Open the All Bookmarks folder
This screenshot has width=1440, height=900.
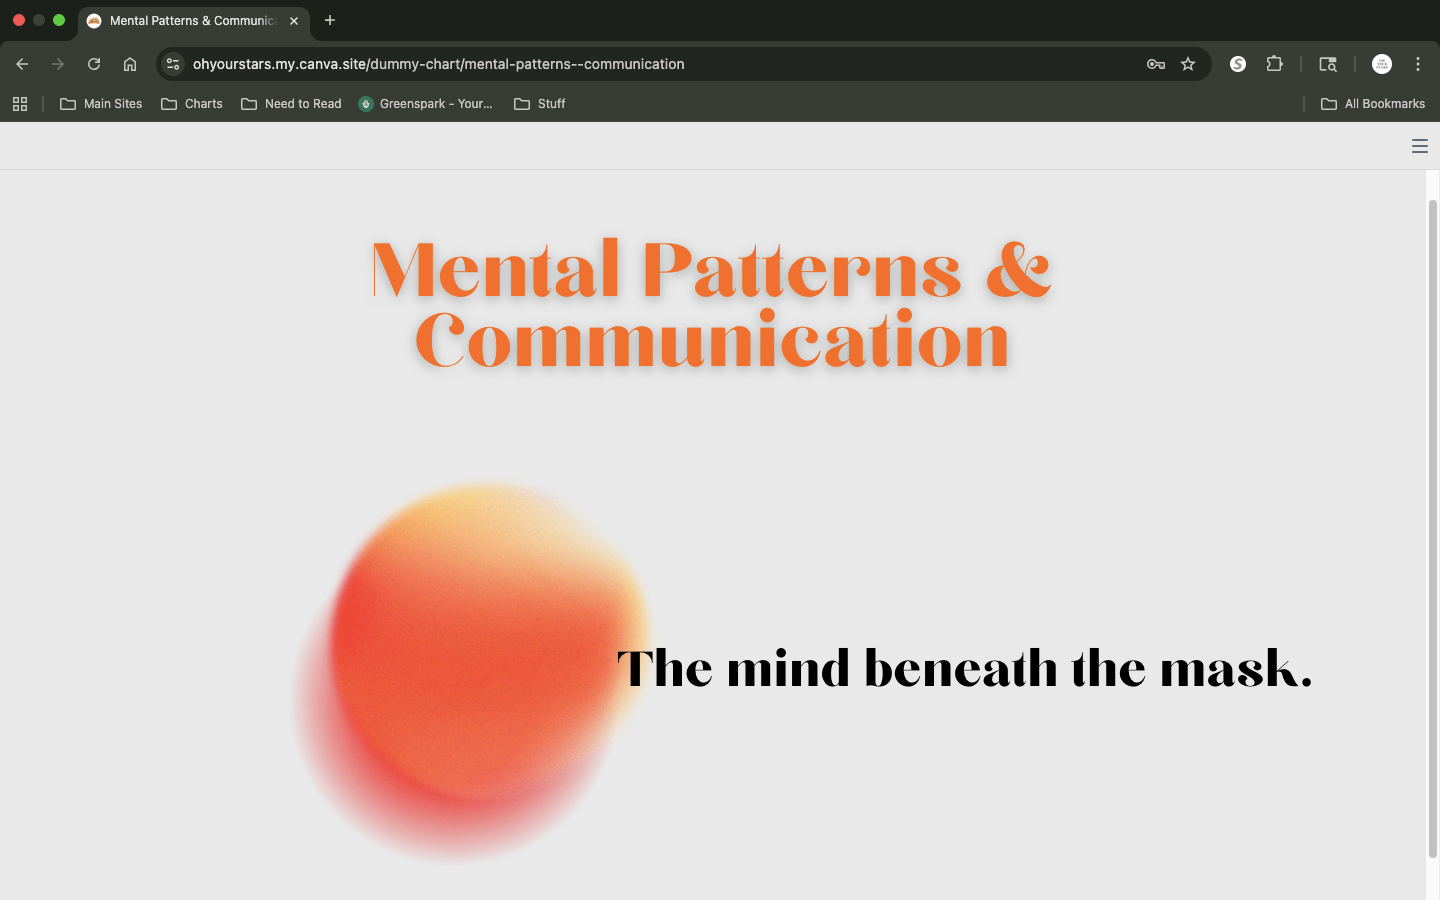[1373, 104]
